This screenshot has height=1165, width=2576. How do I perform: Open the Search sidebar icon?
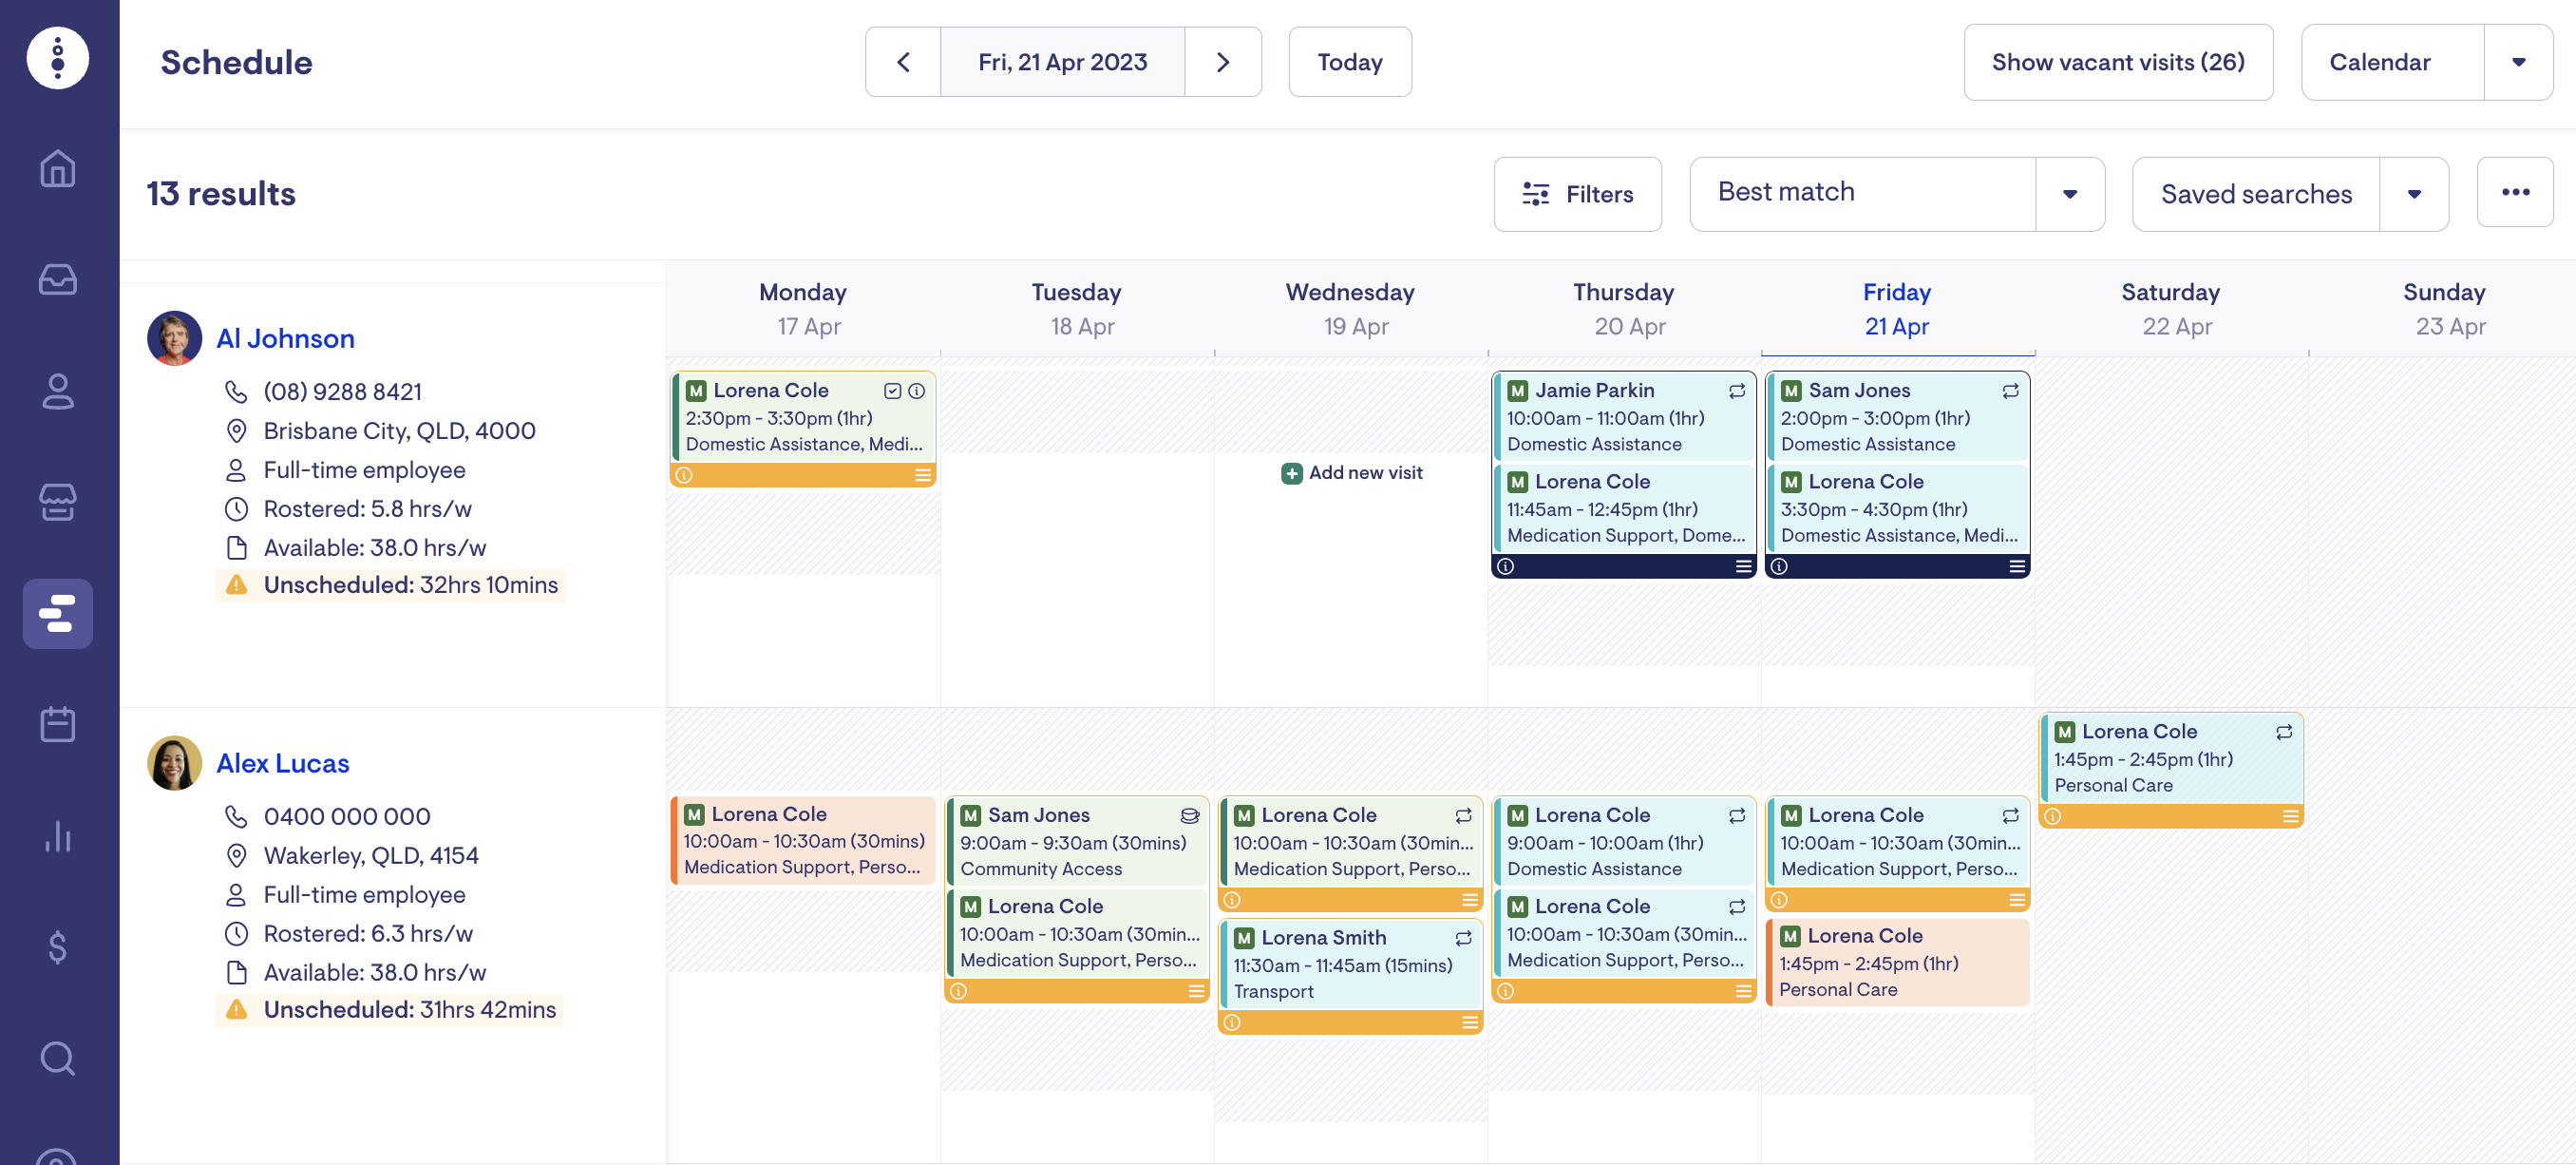pyautogui.click(x=57, y=1057)
